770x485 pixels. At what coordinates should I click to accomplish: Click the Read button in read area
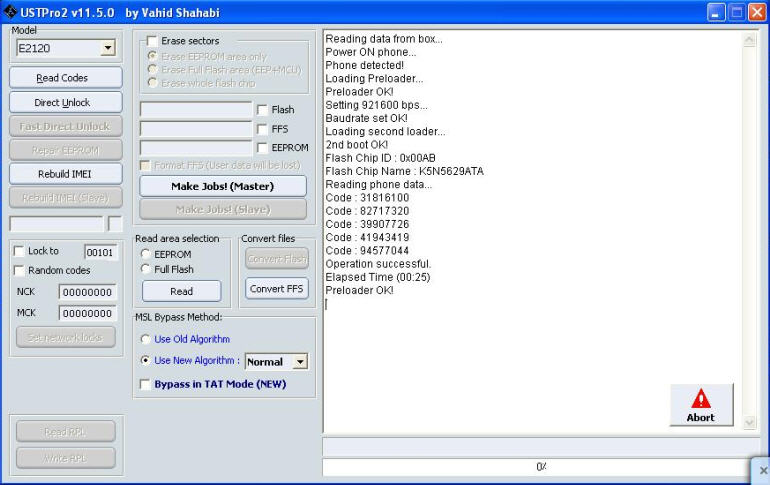tap(182, 291)
